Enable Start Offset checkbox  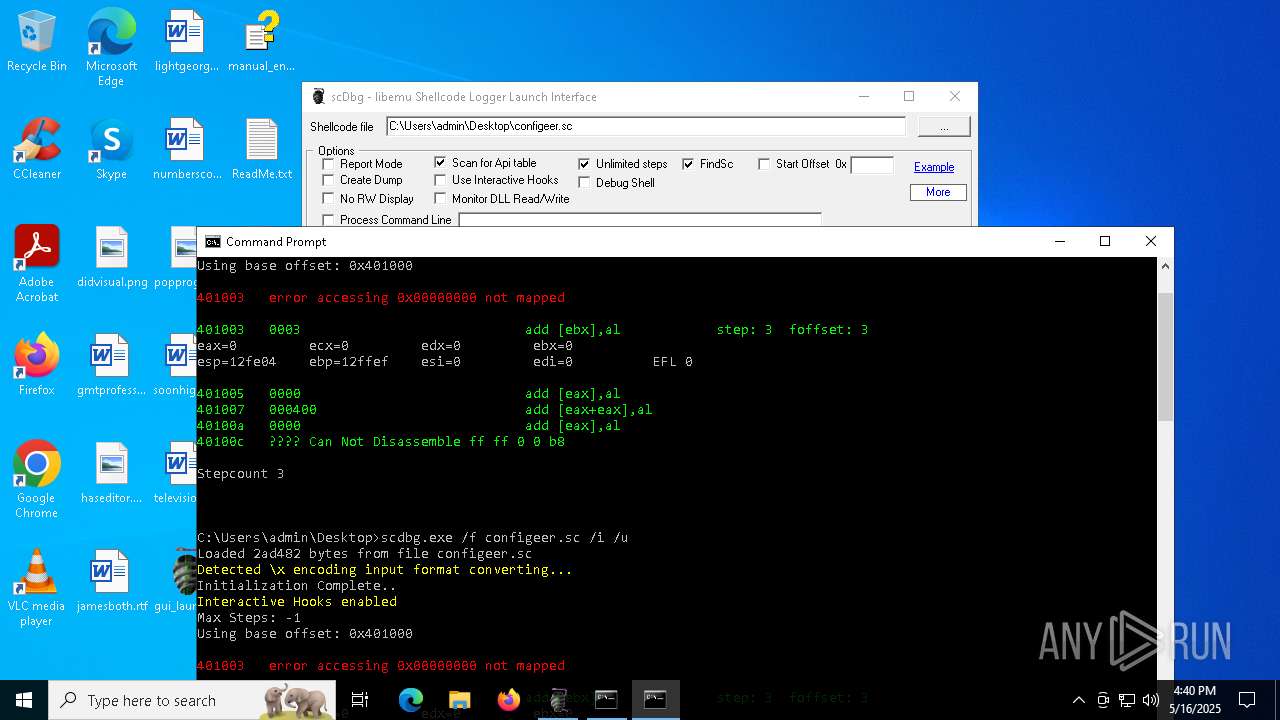click(764, 164)
